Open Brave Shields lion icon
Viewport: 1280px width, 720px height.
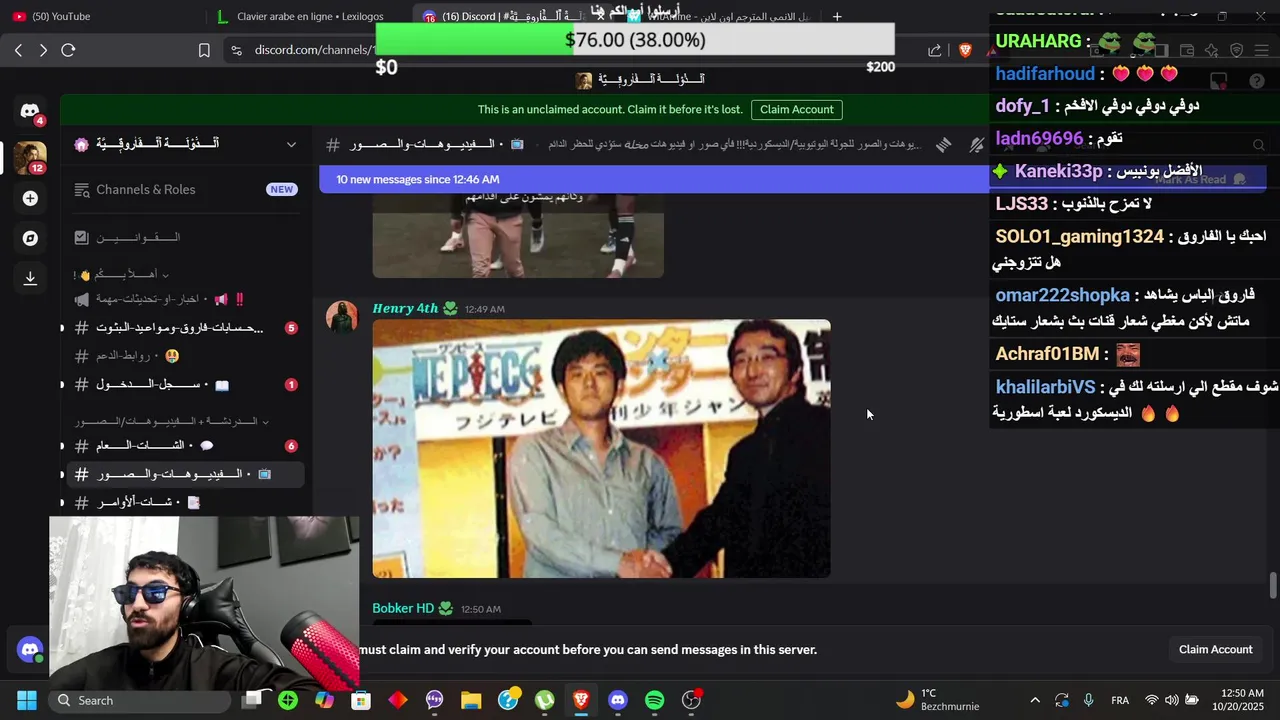pyautogui.click(x=965, y=50)
